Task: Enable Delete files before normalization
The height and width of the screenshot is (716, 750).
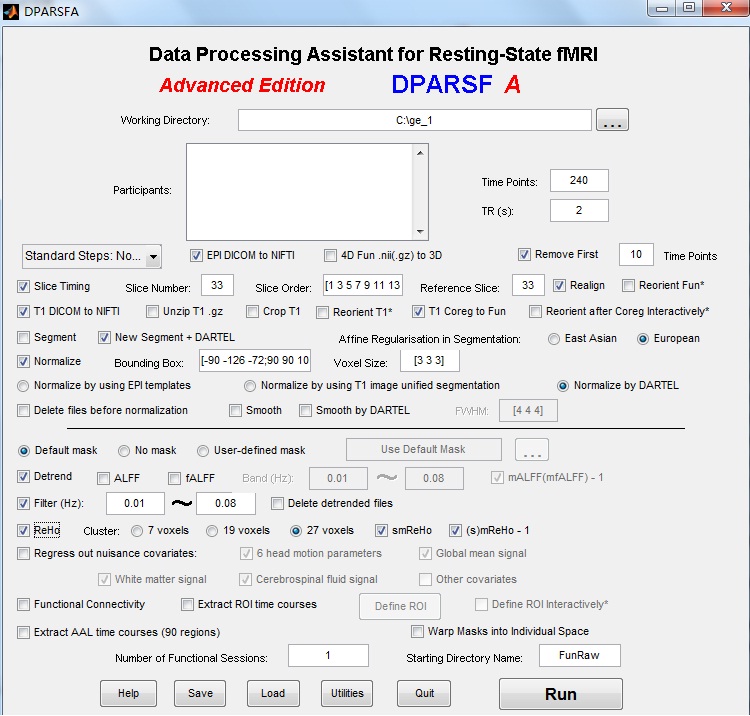Action: point(23,410)
